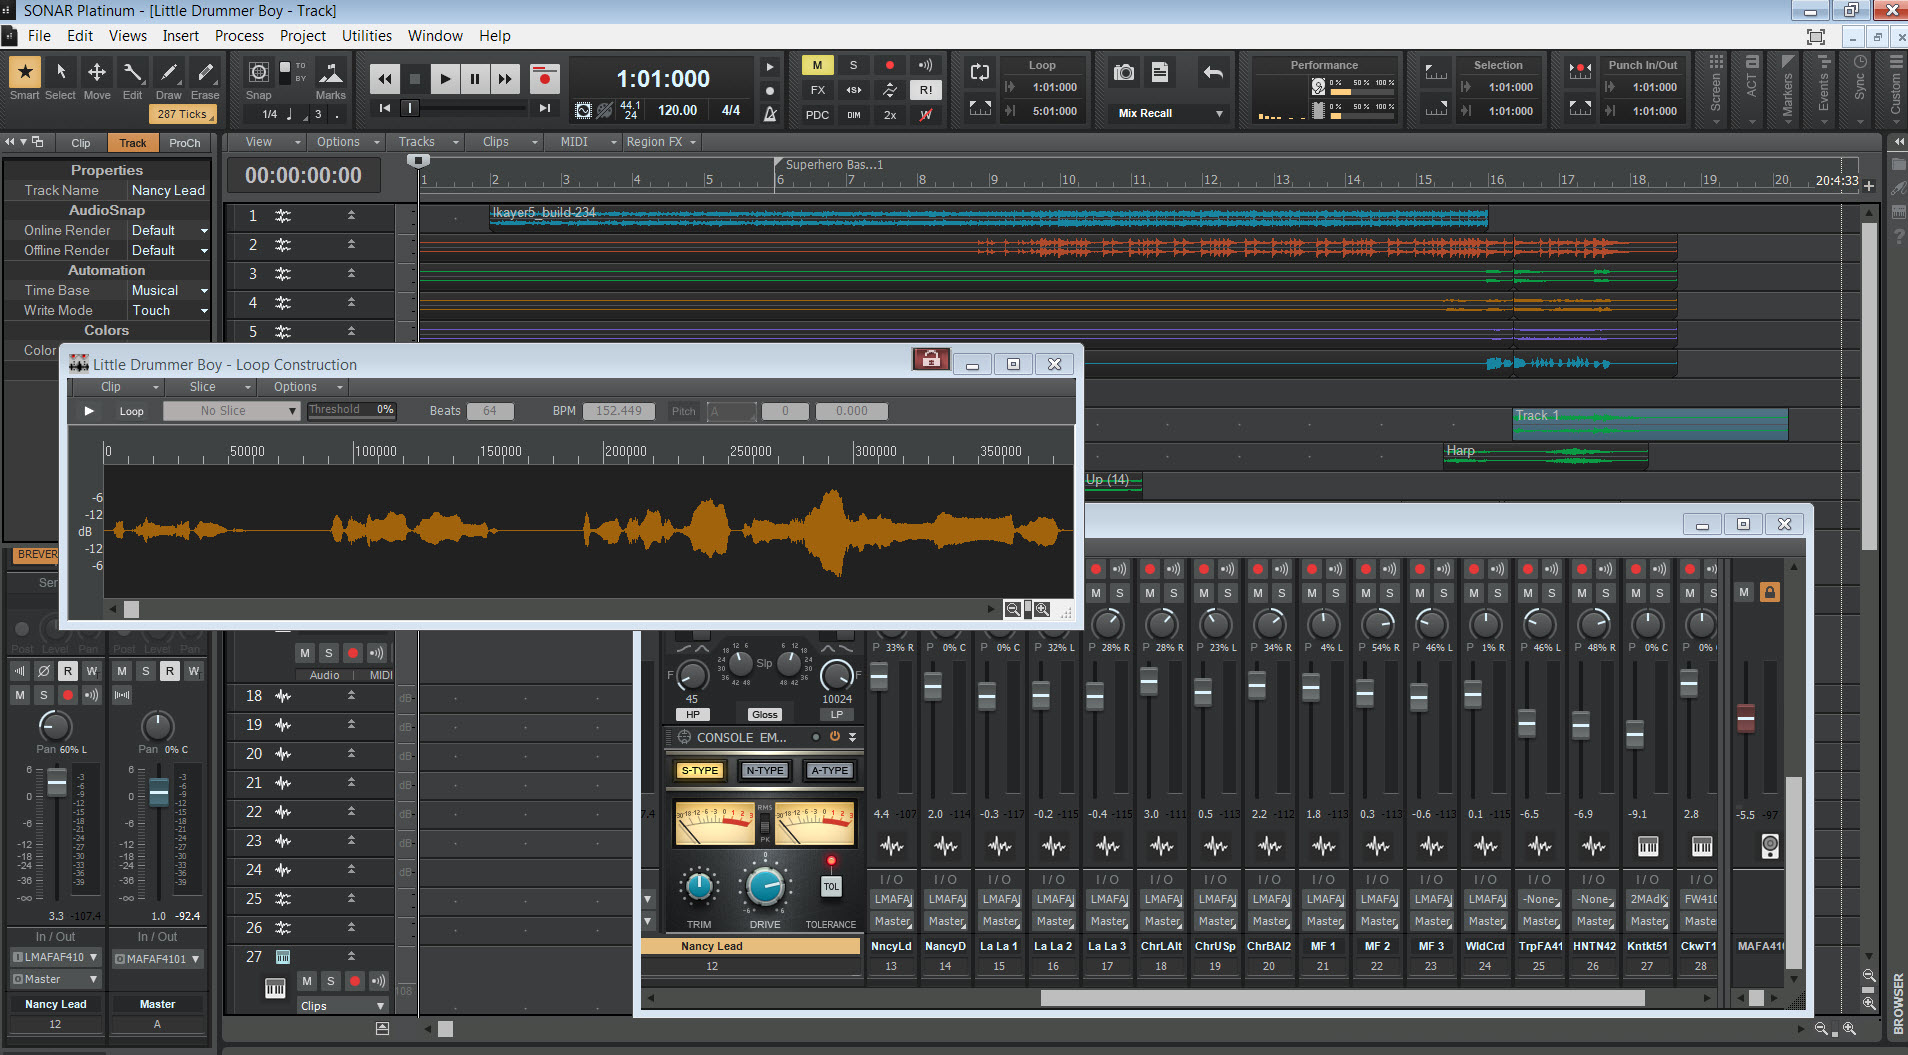This screenshot has width=1908, height=1055.
Task: Click the 287 Ticks snap value
Action: (x=182, y=114)
